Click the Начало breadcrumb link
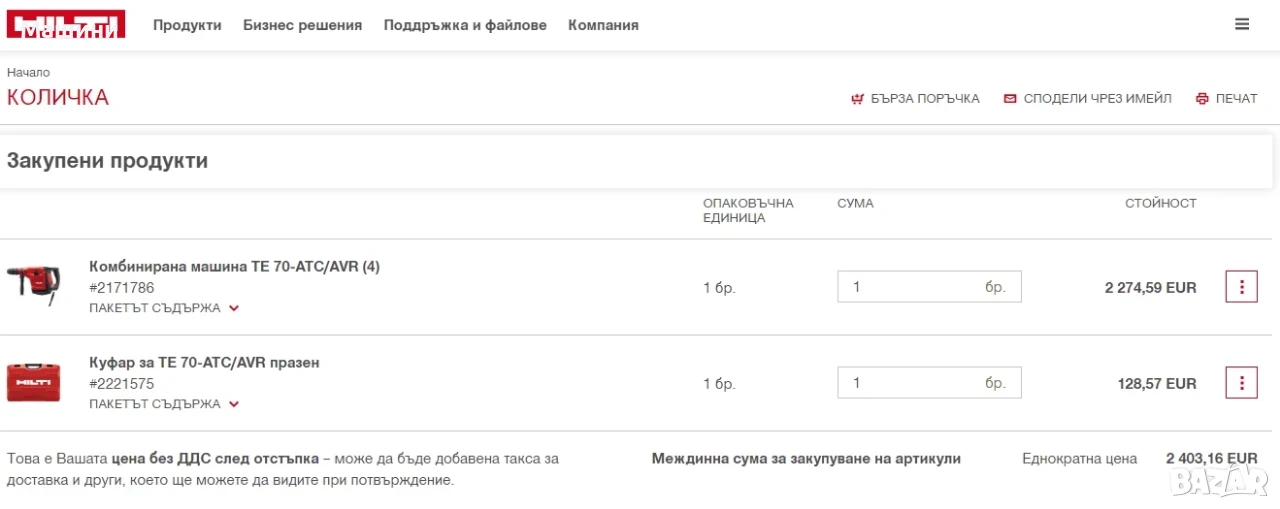This screenshot has height=509, width=1280. click(x=28, y=73)
